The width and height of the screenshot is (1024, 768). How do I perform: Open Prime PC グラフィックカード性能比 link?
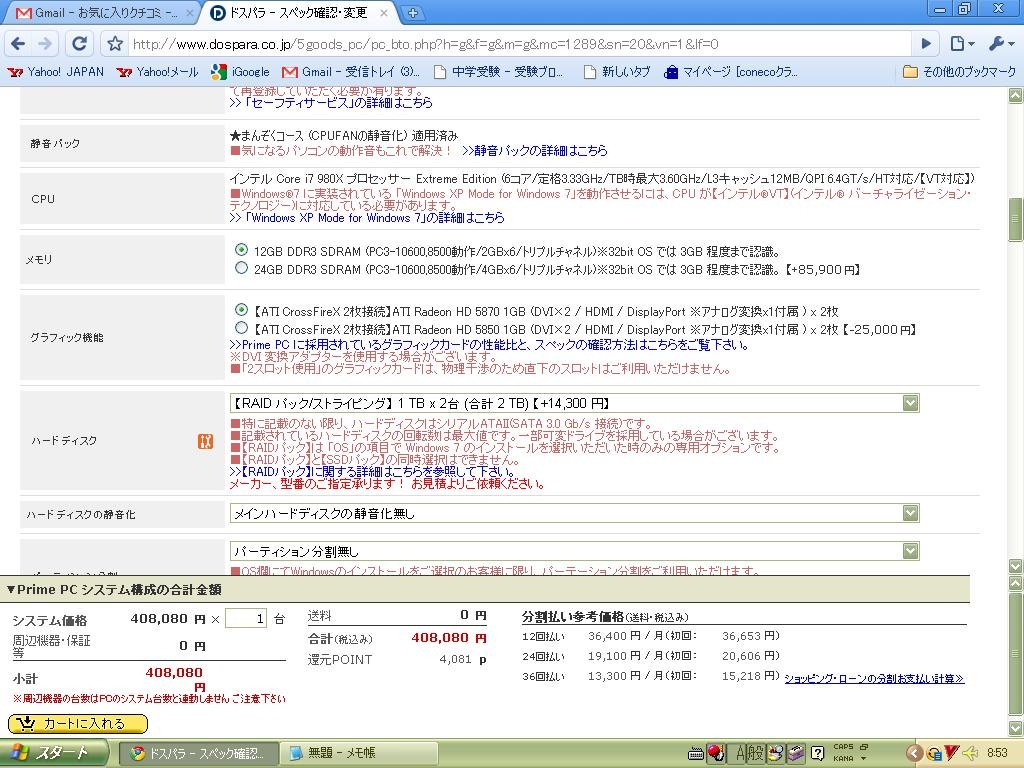[488, 345]
